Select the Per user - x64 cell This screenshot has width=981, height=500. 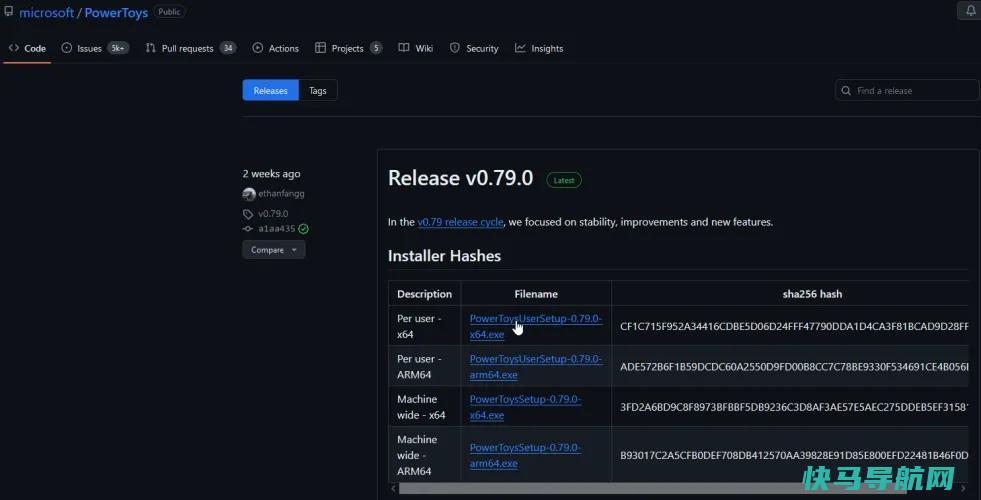click(x=424, y=326)
